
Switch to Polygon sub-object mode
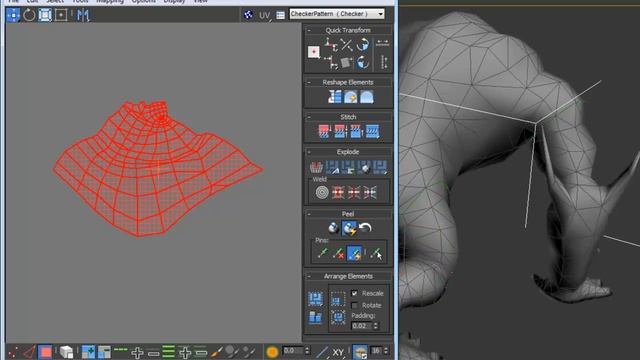45,352
